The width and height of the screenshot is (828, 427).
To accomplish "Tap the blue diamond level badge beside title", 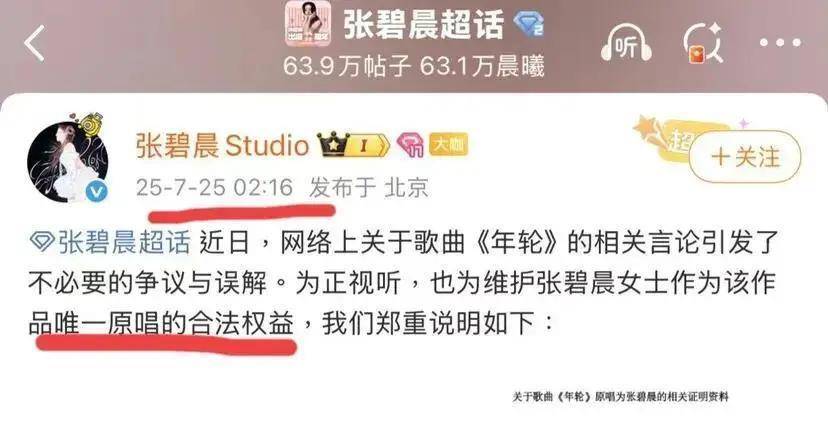I will pos(529,24).
